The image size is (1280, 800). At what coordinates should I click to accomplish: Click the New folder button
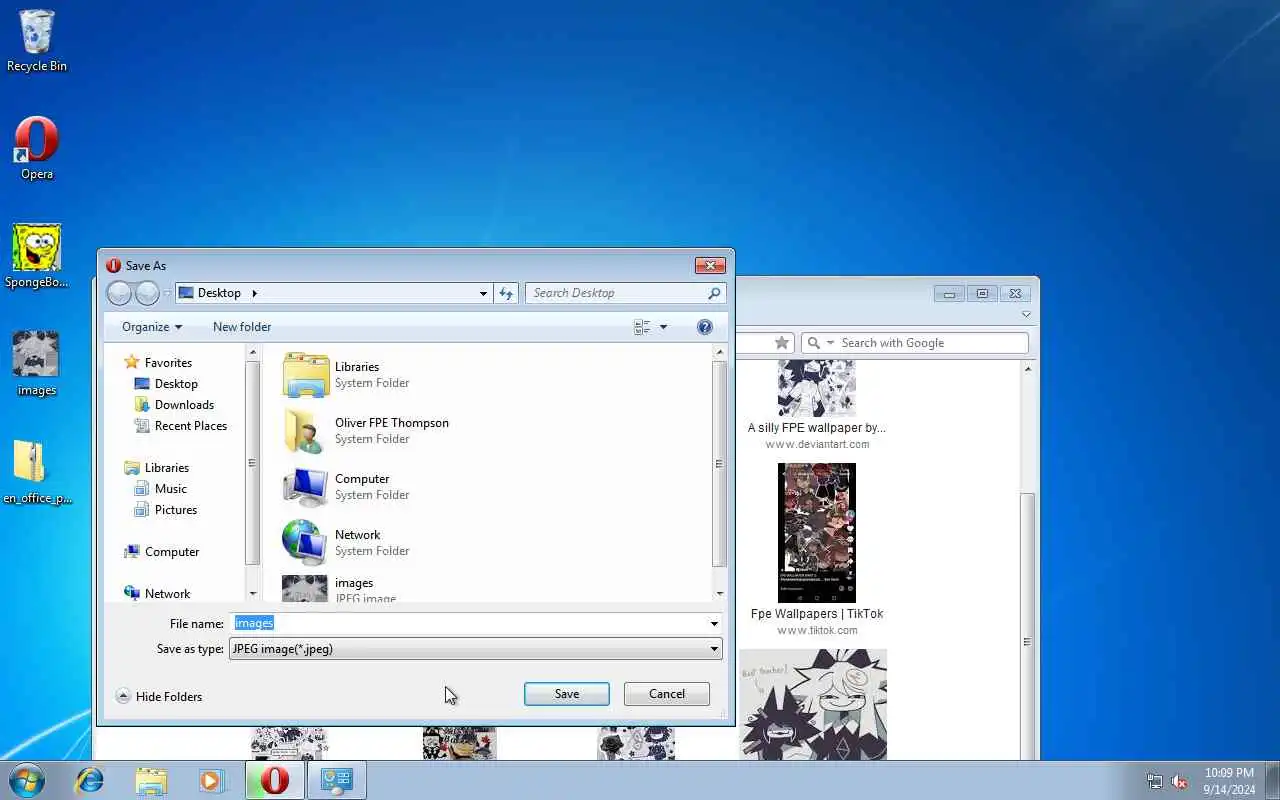(x=242, y=327)
